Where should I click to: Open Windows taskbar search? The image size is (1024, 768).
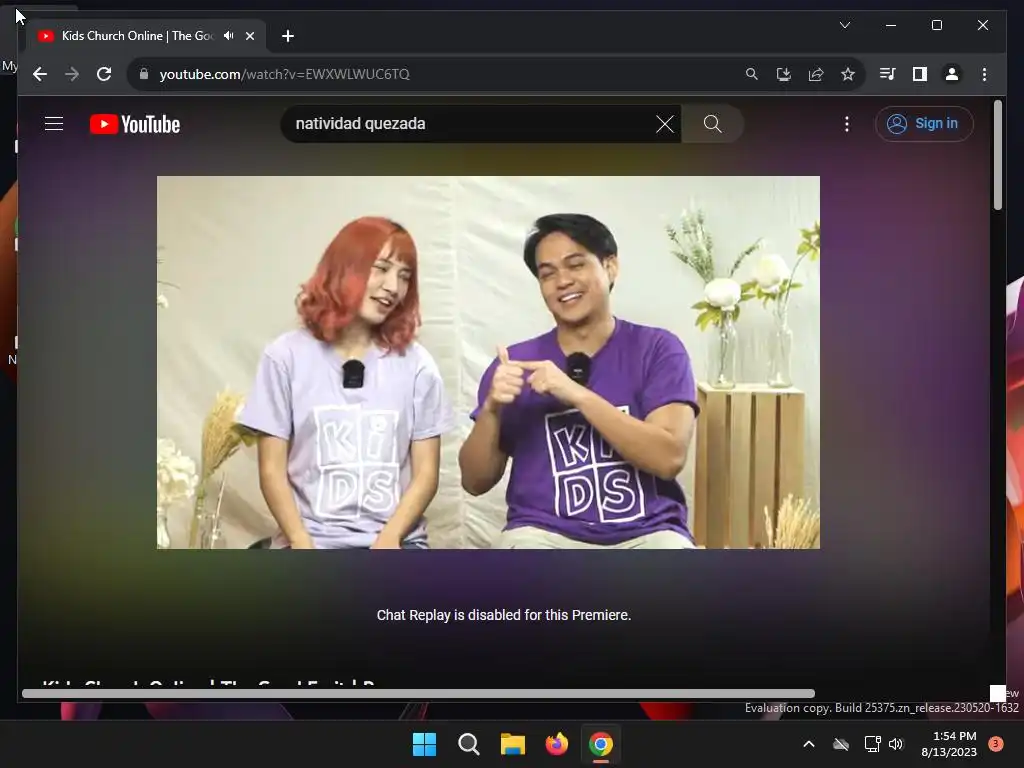tap(469, 744)
